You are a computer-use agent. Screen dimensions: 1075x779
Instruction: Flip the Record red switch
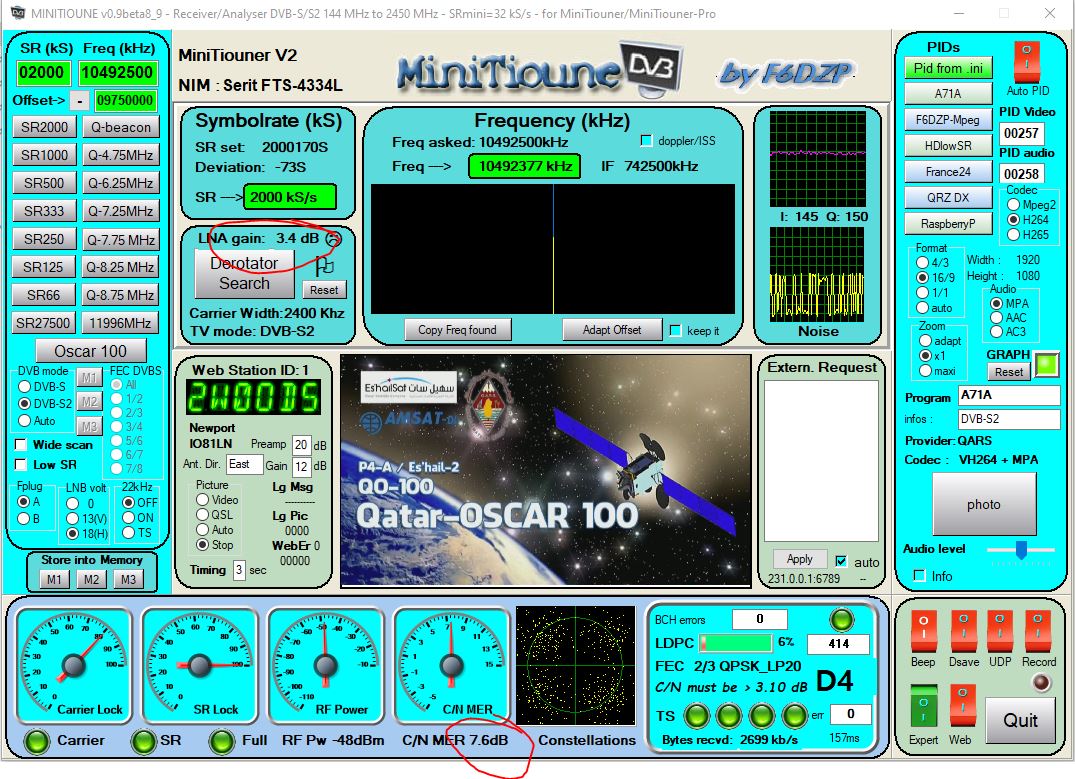pyautogui.click(x=1038, y=630)
